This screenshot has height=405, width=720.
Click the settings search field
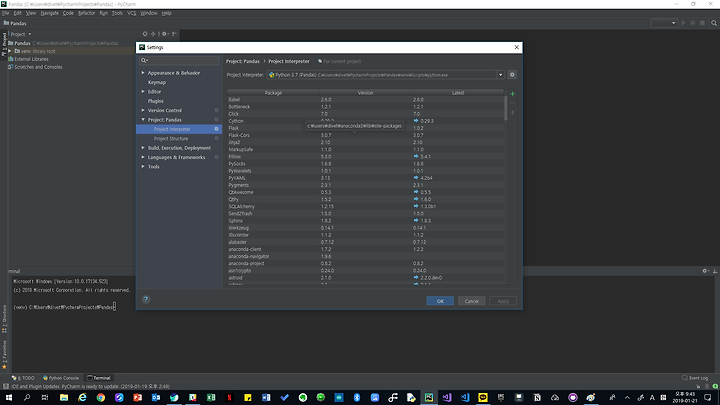coord(179,60)
